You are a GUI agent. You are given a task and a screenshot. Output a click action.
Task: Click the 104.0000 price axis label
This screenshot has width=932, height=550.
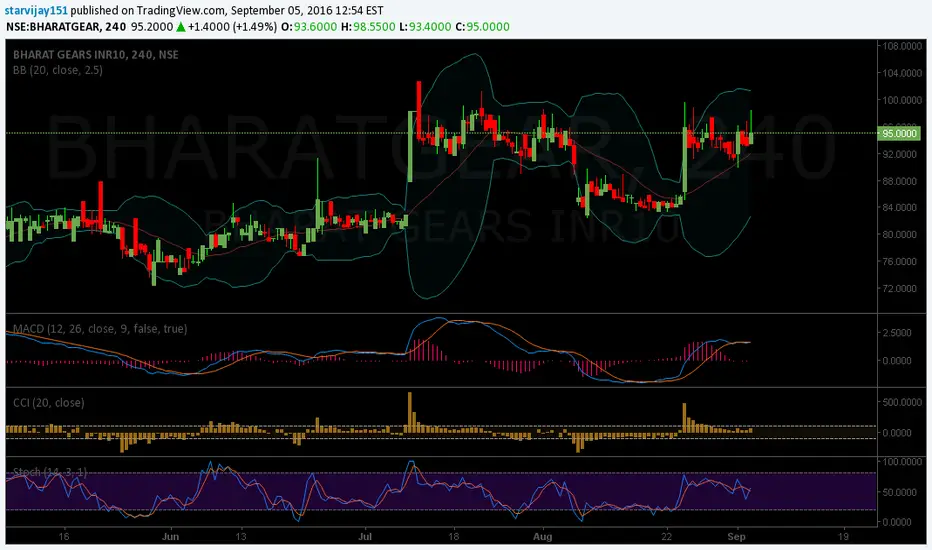[x=902, y=73]
